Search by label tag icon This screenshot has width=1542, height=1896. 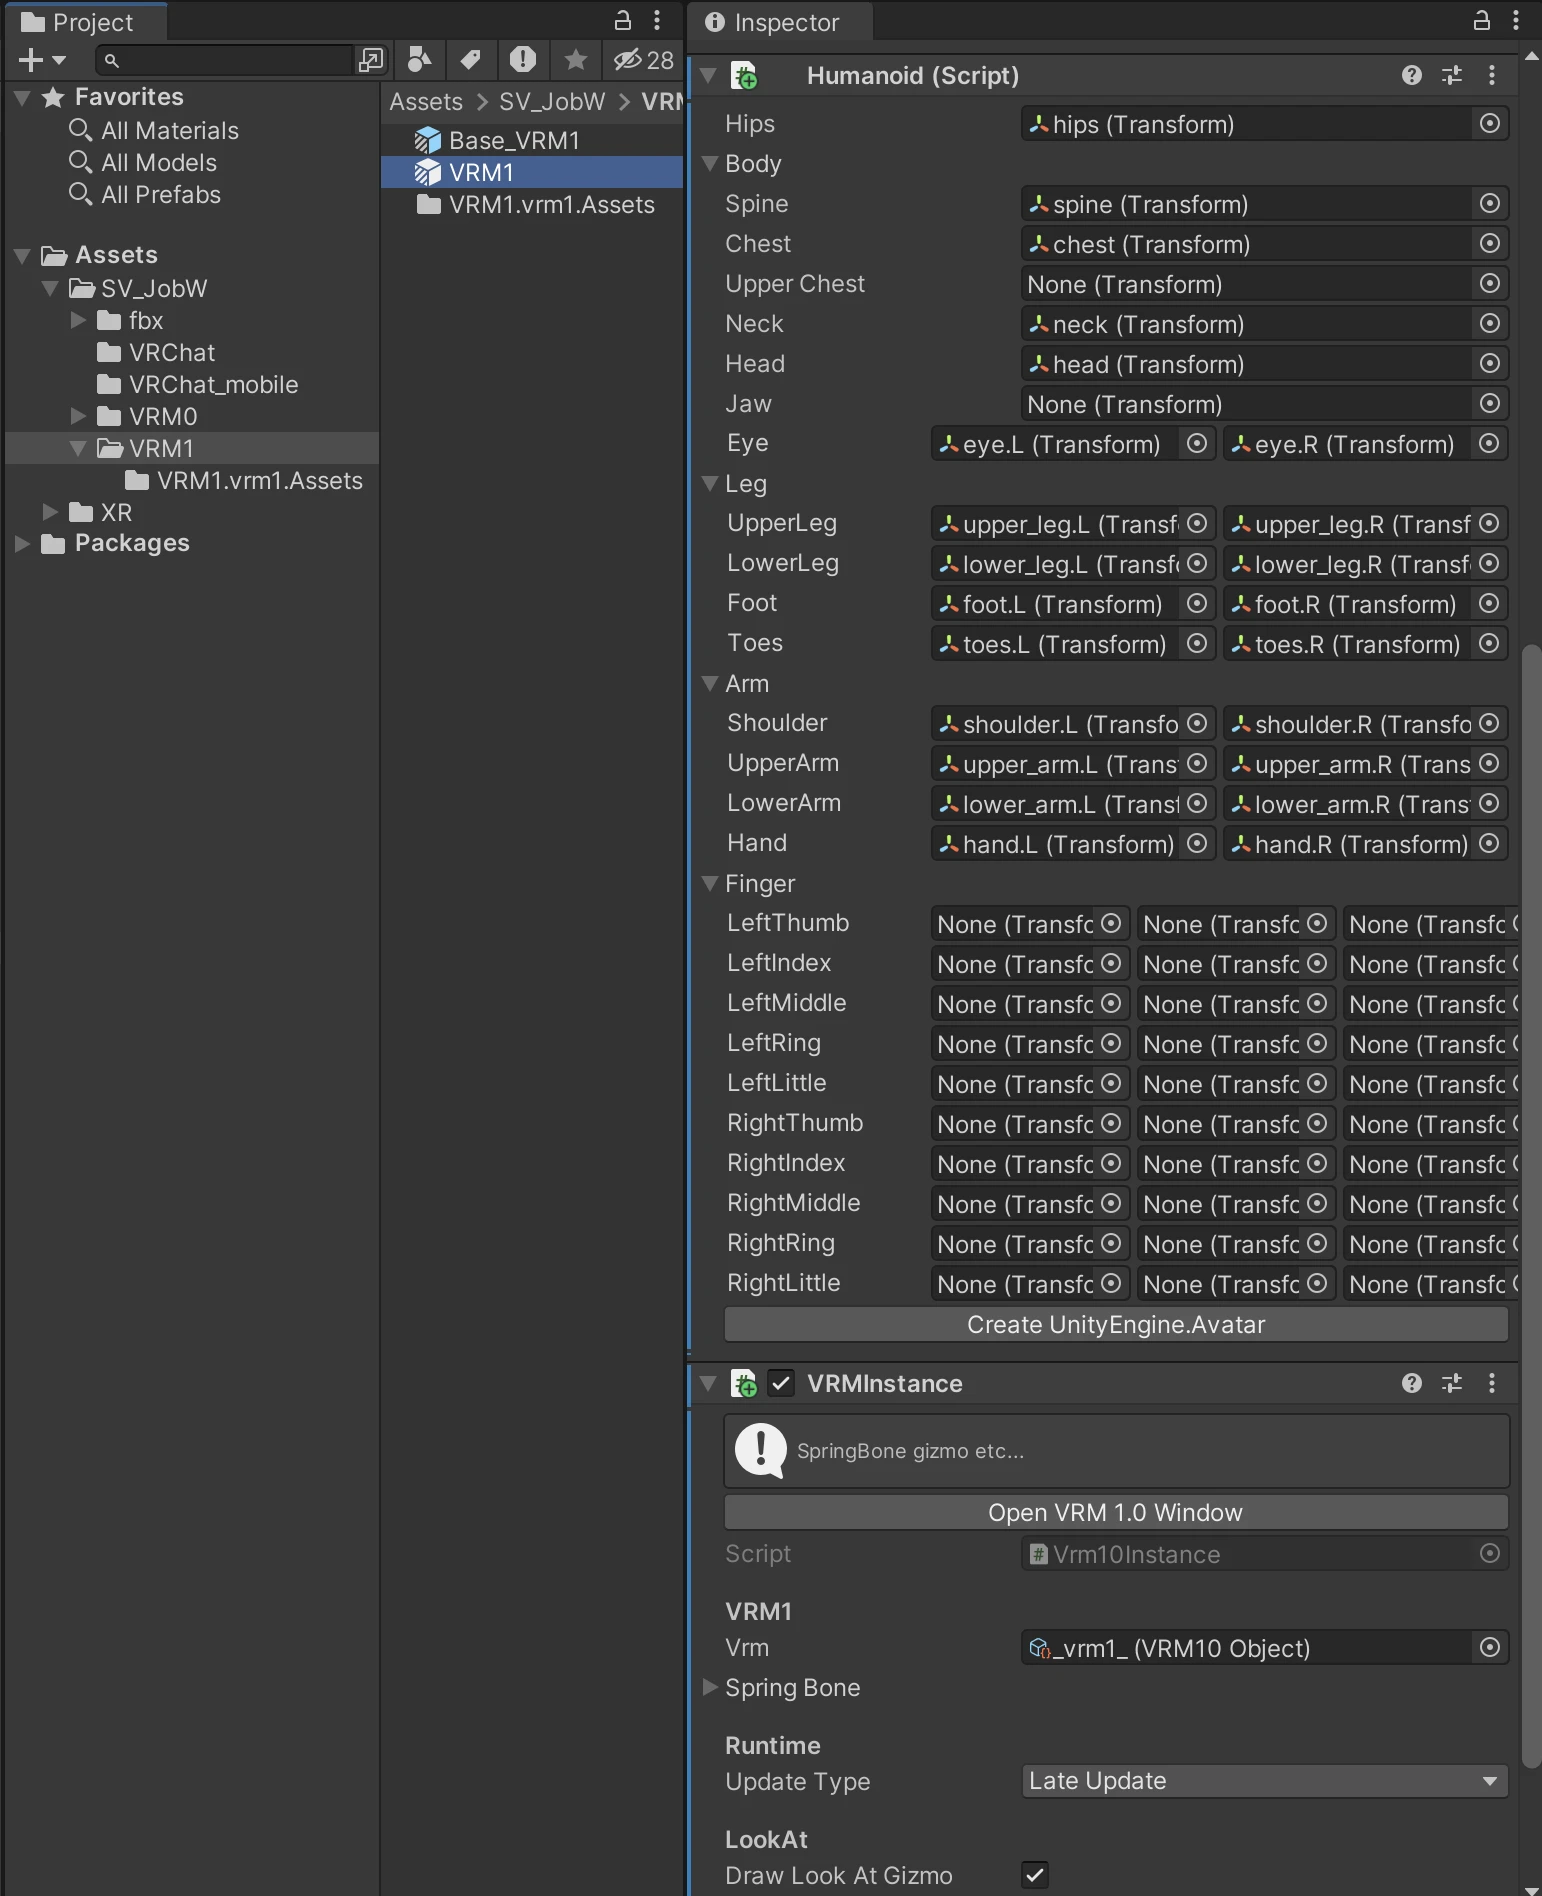click(470, 61)
